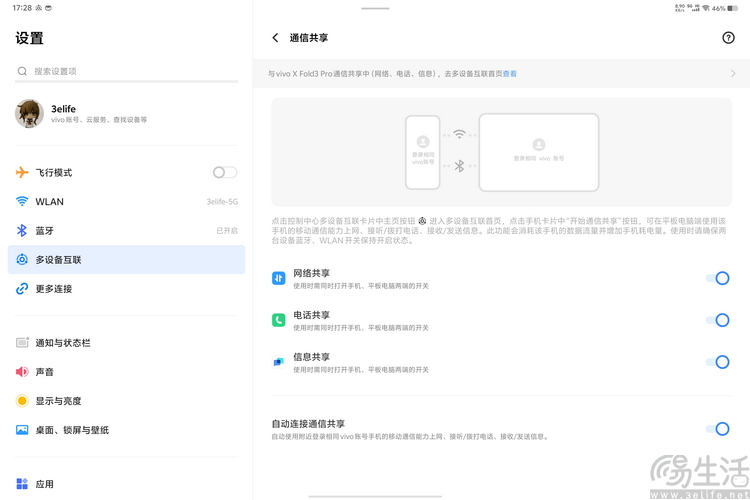Open 更多连接 menu item
The height and width of the screenshot is (500, 750).
pos(126,289)
